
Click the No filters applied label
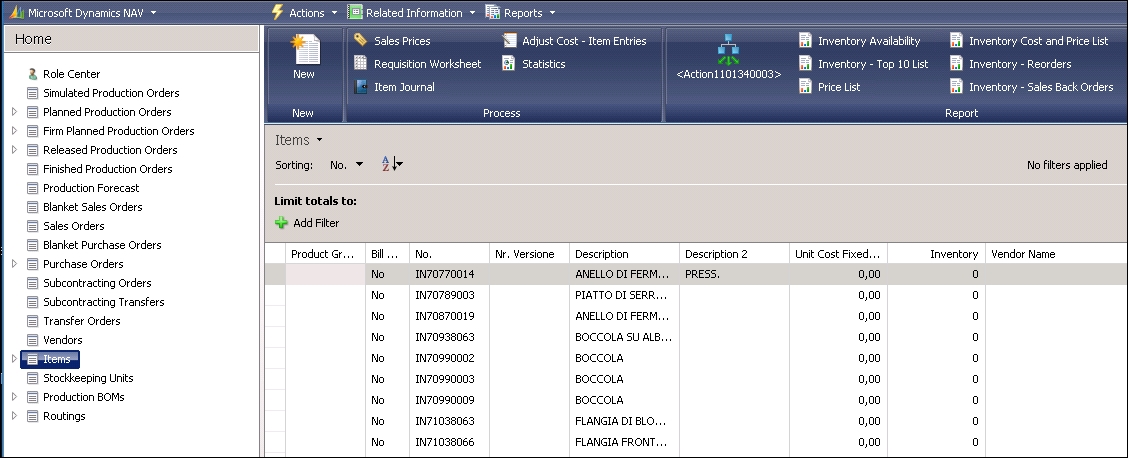point(1067,165)
